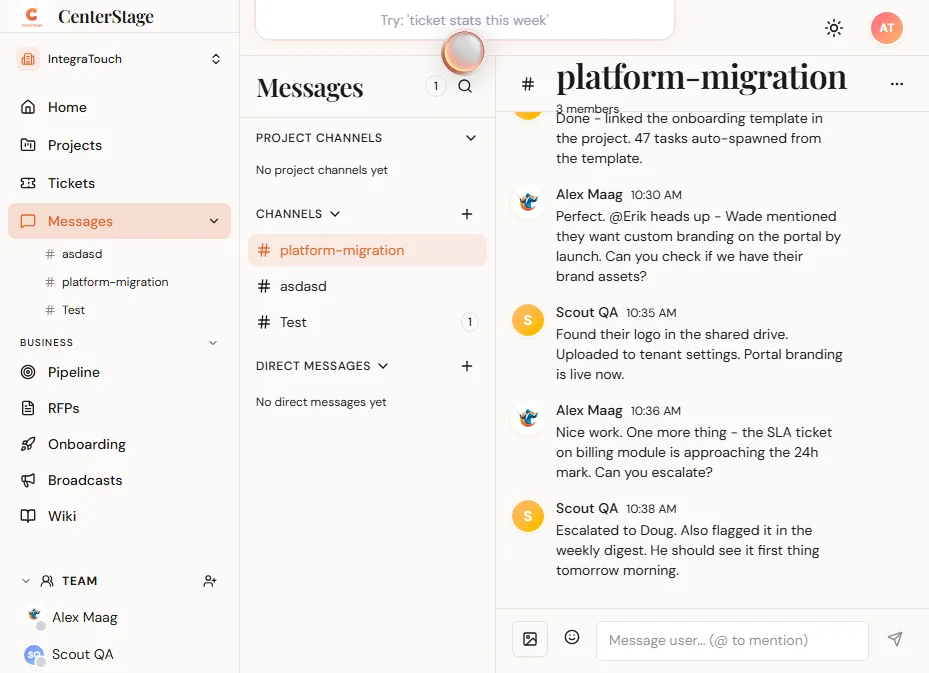Add a new channel with the plus button
Viewport: 929px width, 673px height.
pos(466,213)
